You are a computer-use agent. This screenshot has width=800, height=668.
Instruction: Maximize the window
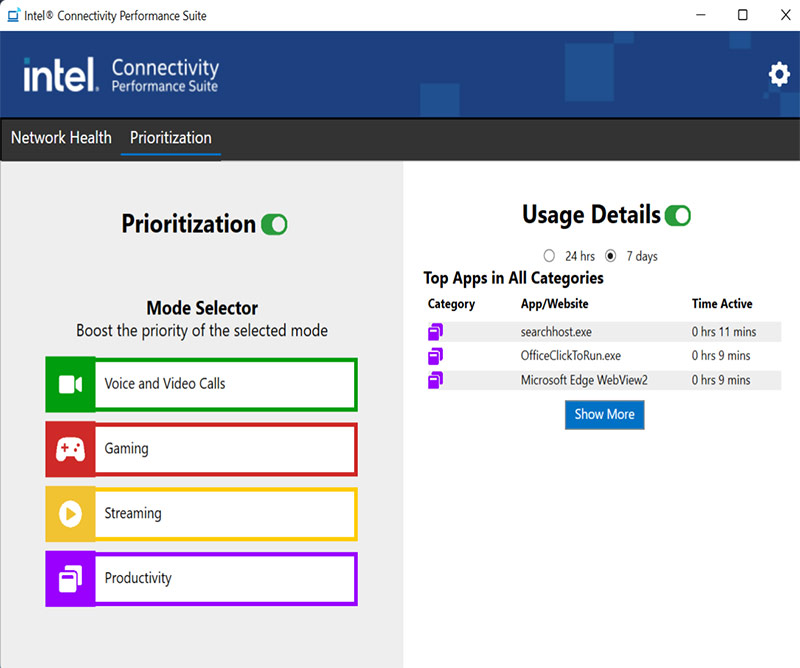pyautogui.click(x=743, y=15)
